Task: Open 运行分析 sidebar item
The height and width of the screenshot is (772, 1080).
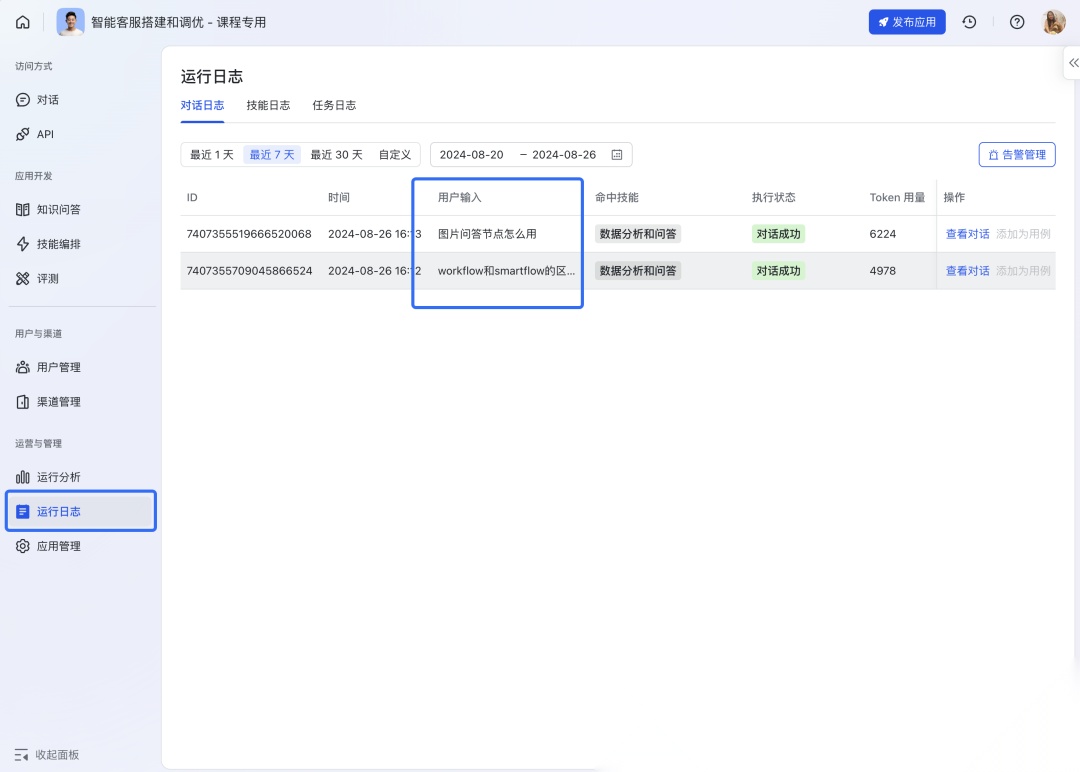Action: (x=81, y=477)
